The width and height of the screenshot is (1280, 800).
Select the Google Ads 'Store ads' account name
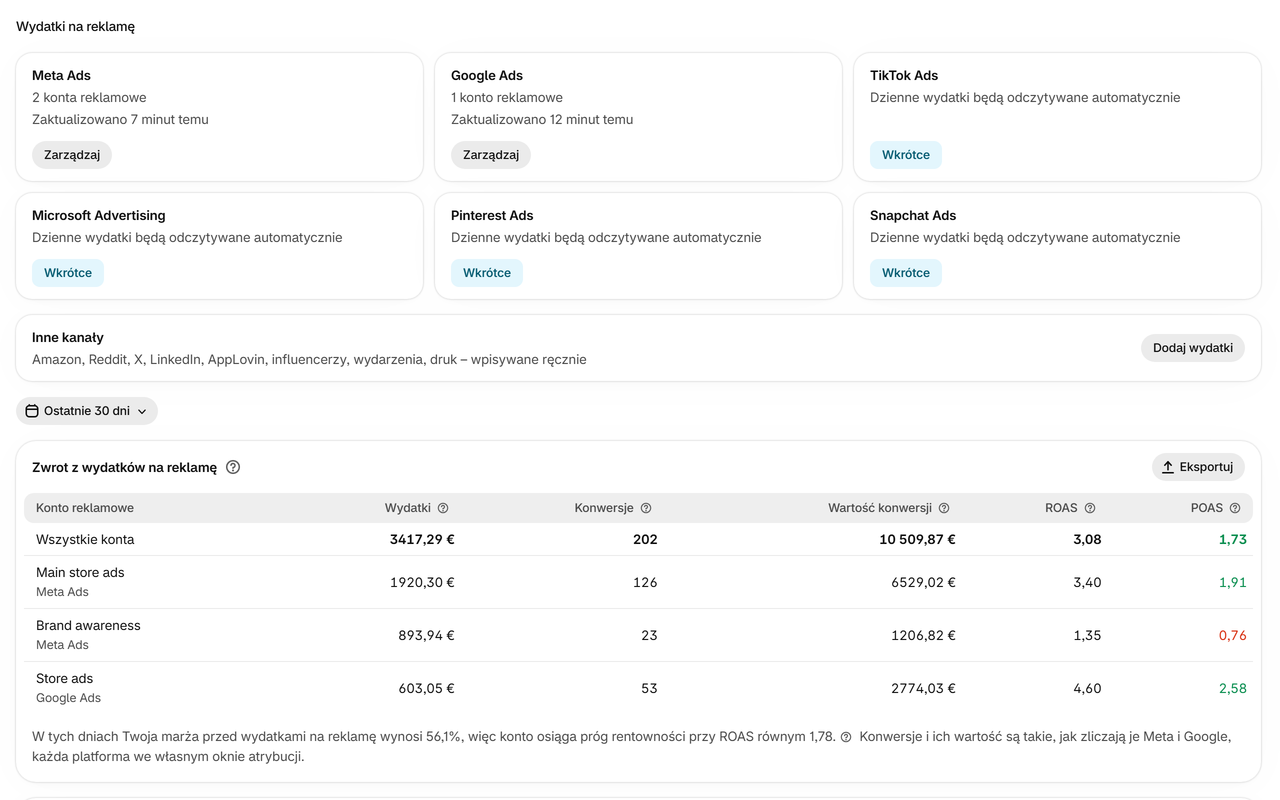point(64,678)
